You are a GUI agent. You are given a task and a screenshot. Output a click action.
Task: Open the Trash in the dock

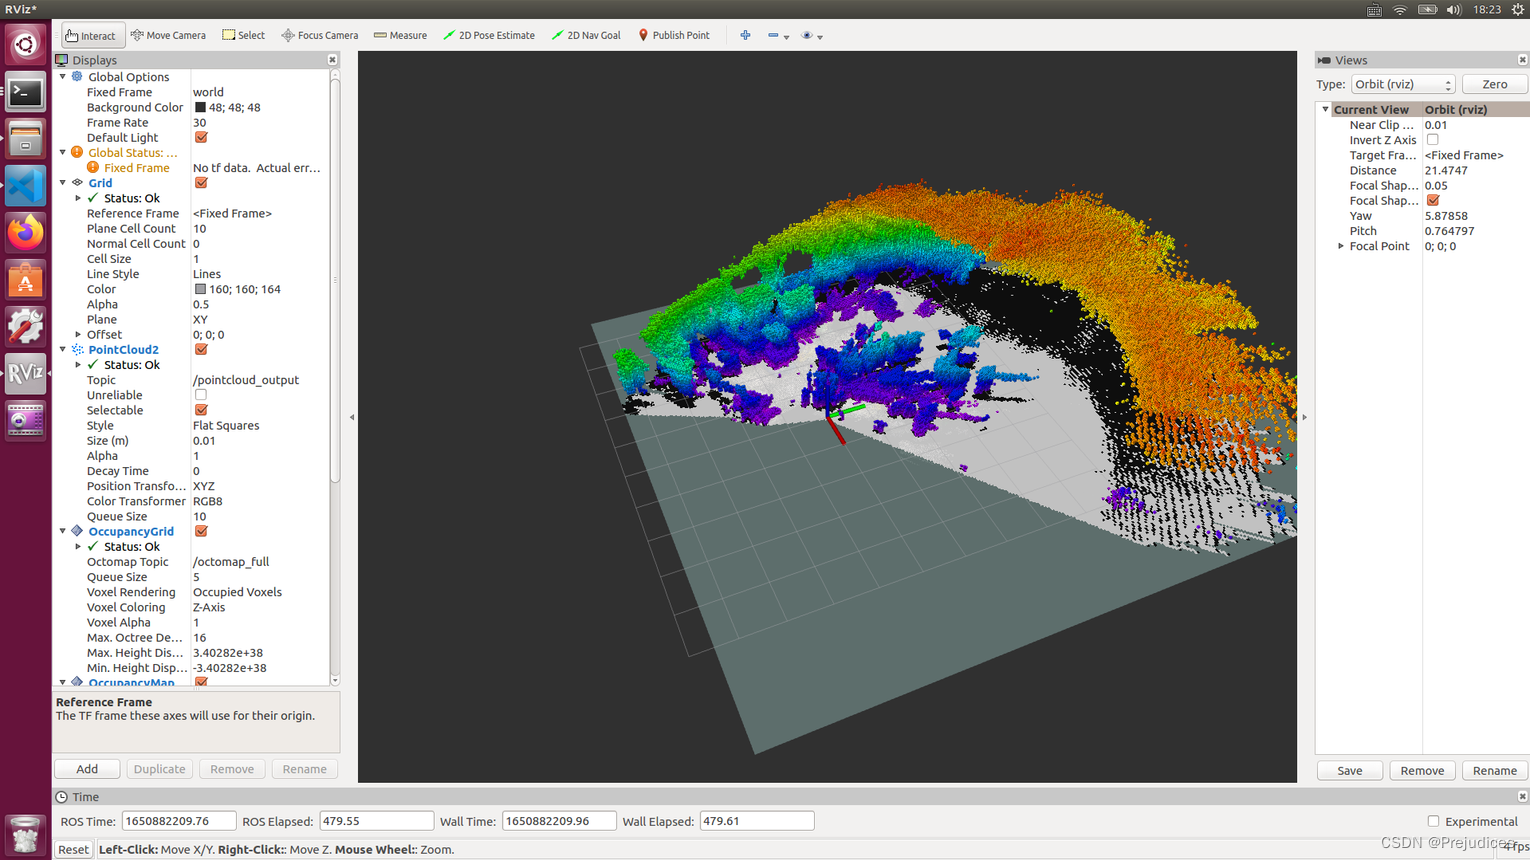click(26, 834)
